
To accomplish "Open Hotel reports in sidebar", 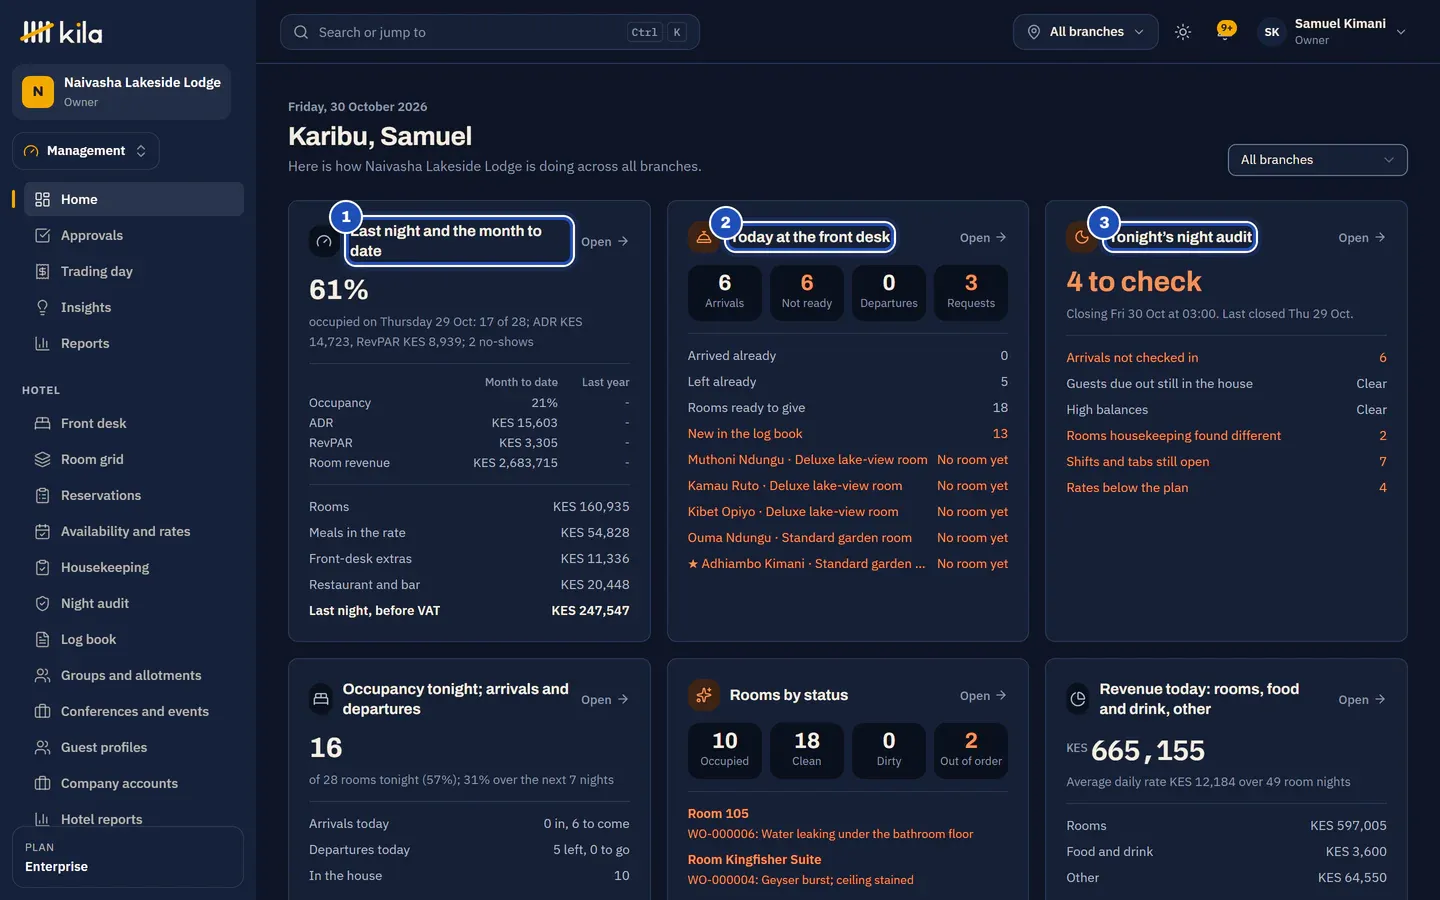I will [x=134, y=819].
